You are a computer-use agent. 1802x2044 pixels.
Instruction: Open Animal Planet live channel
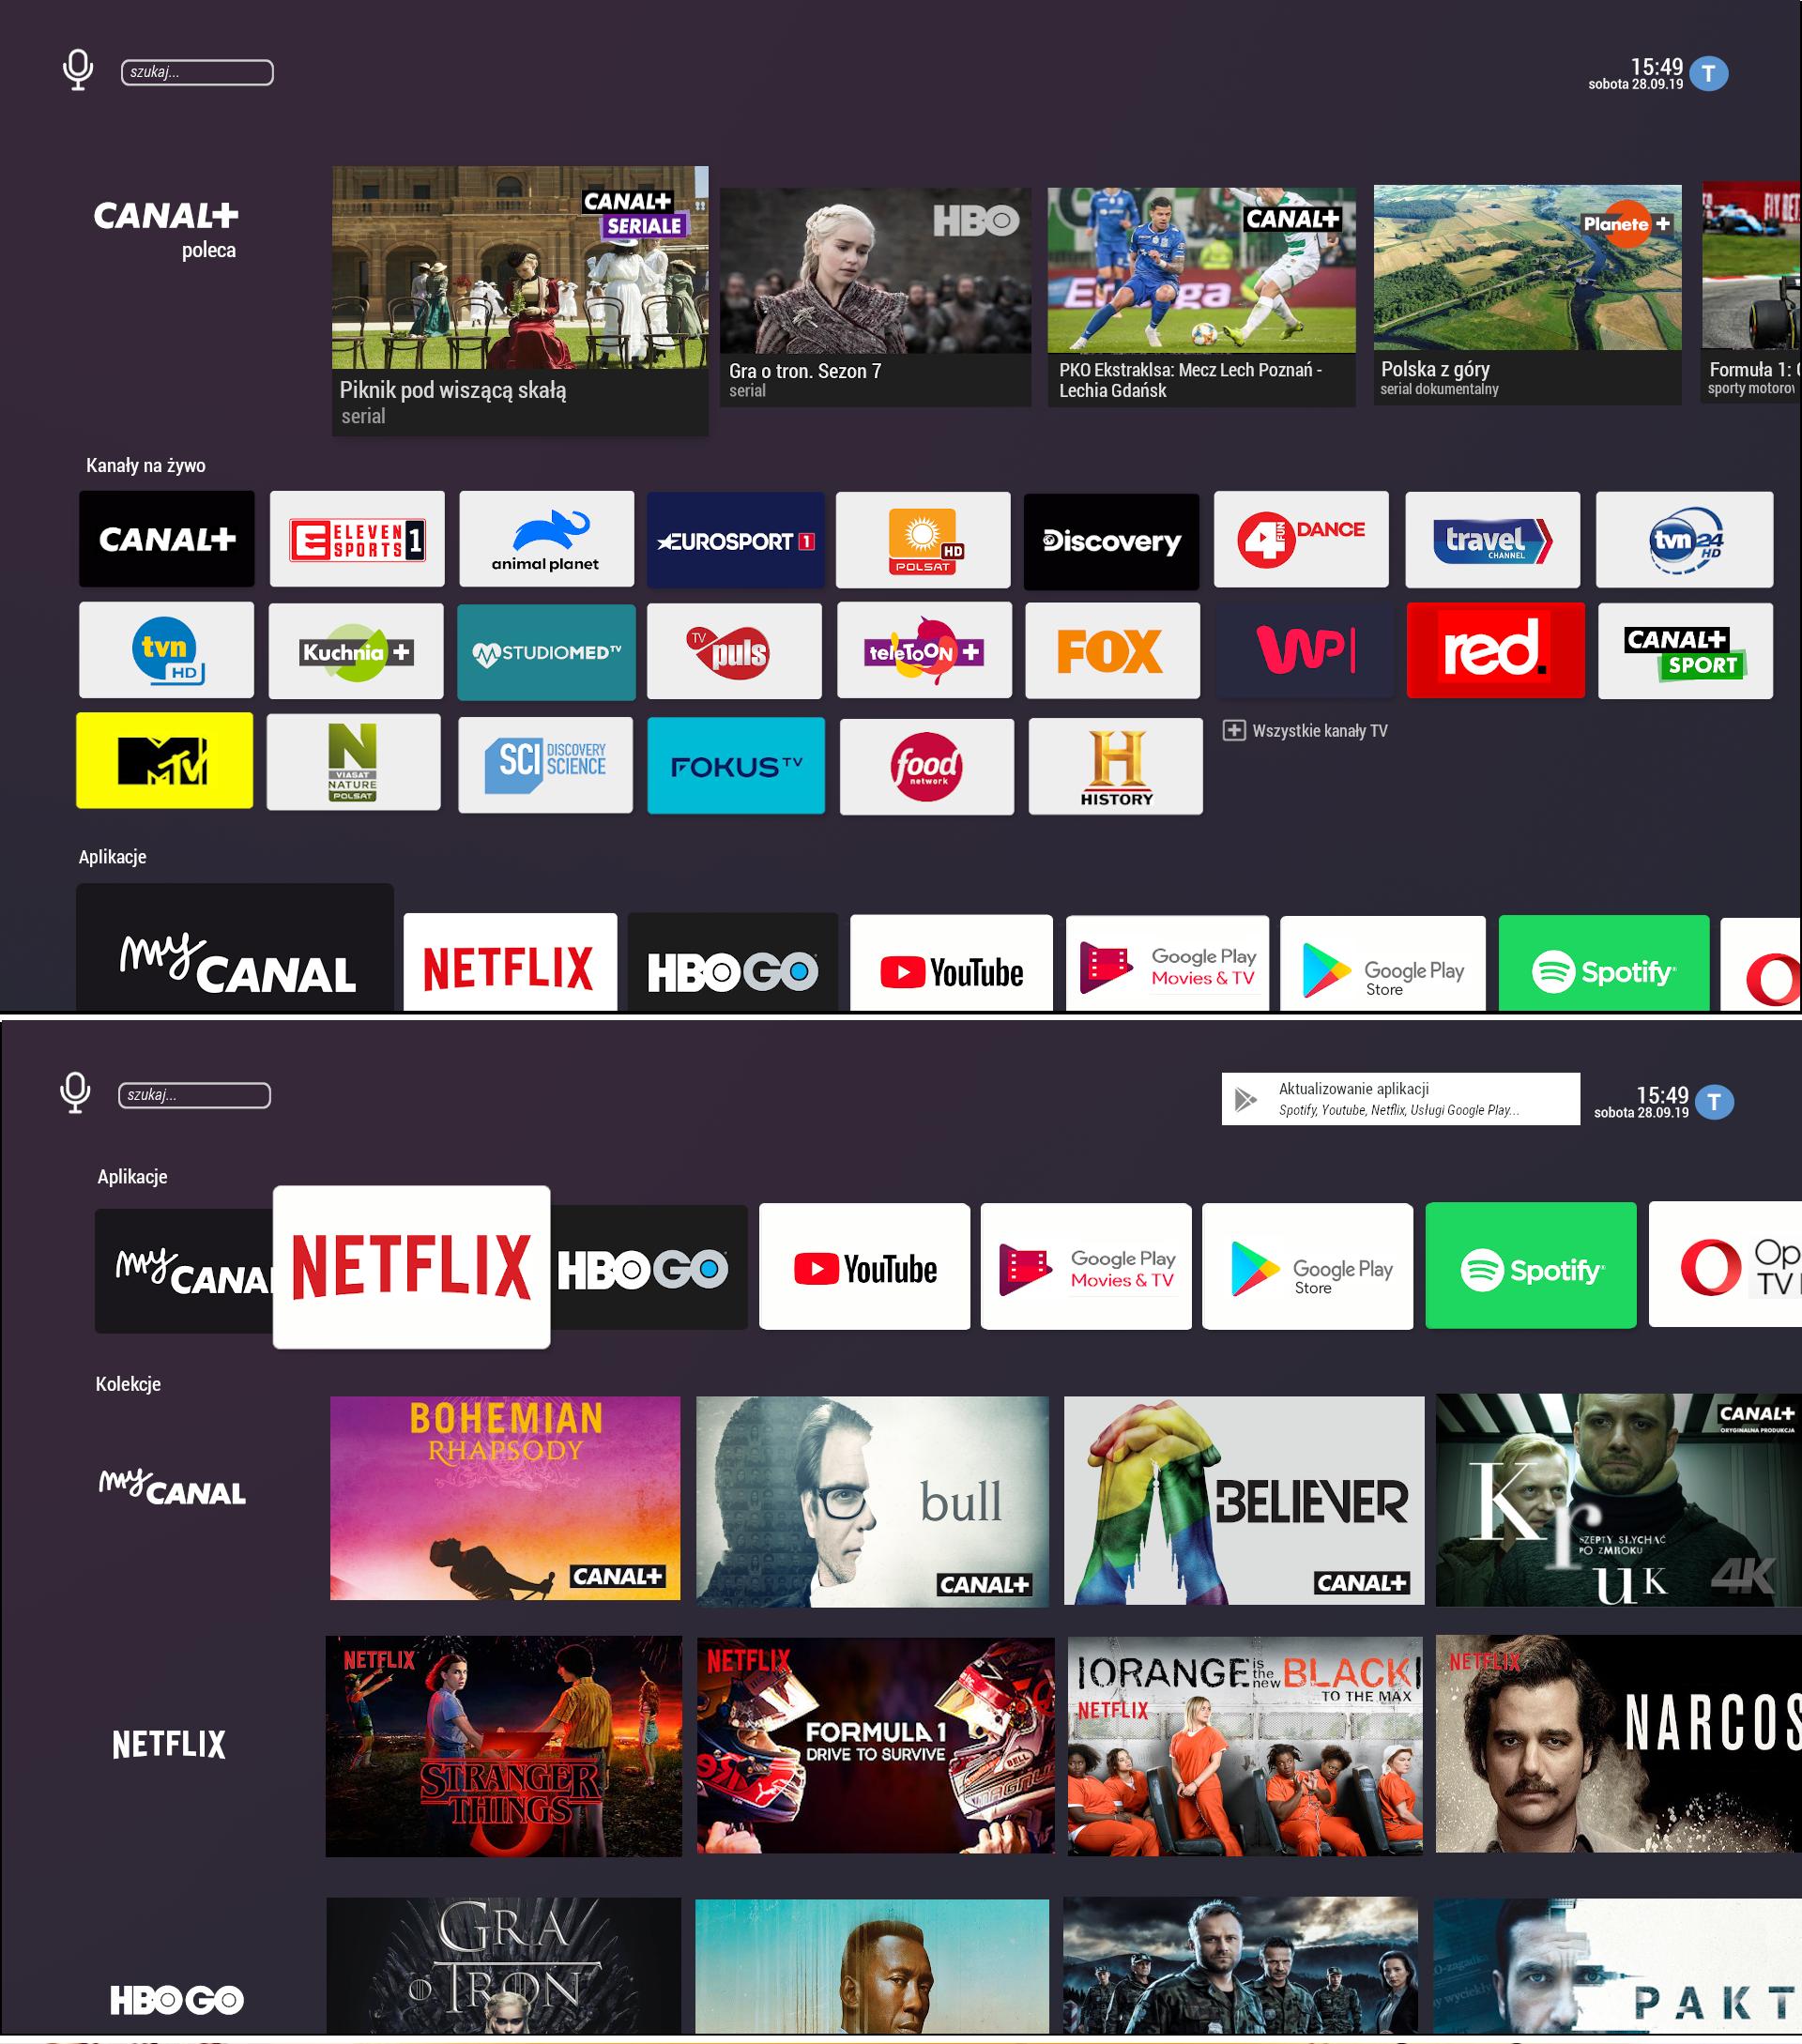pos(544,538)
